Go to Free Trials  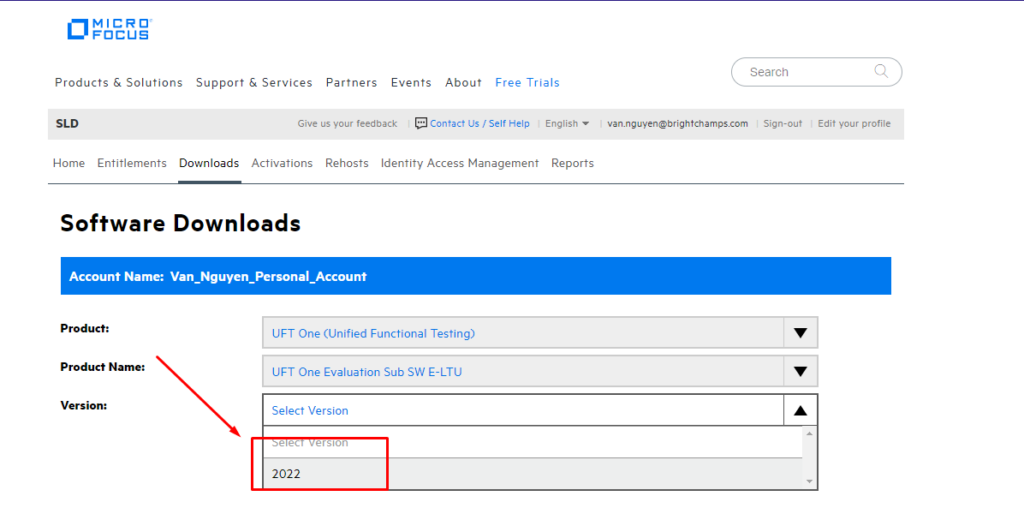click(x=527, y=82)
